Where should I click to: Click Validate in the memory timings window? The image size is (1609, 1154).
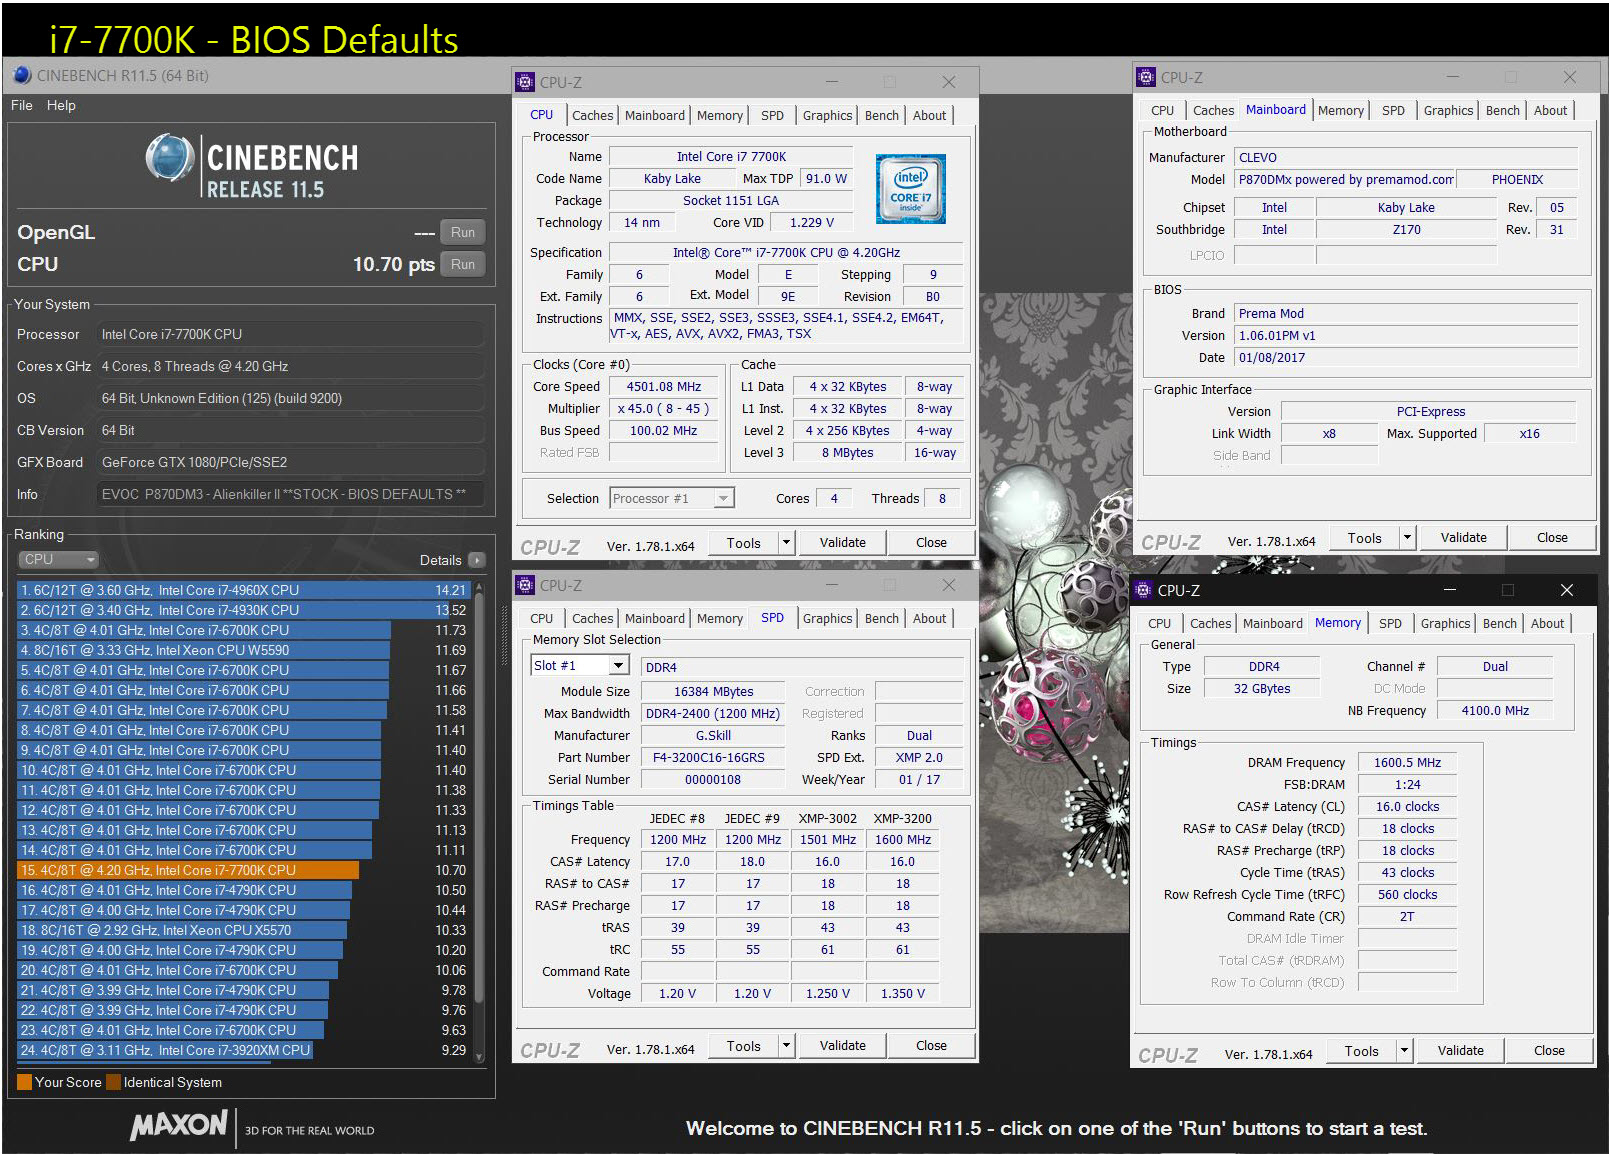[x=1461, y=1050]
